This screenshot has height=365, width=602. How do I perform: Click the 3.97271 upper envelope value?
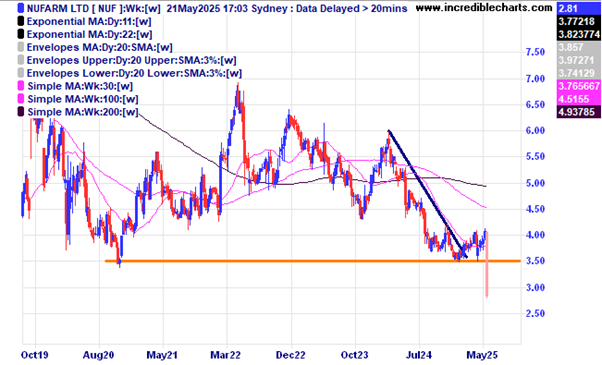579,60
